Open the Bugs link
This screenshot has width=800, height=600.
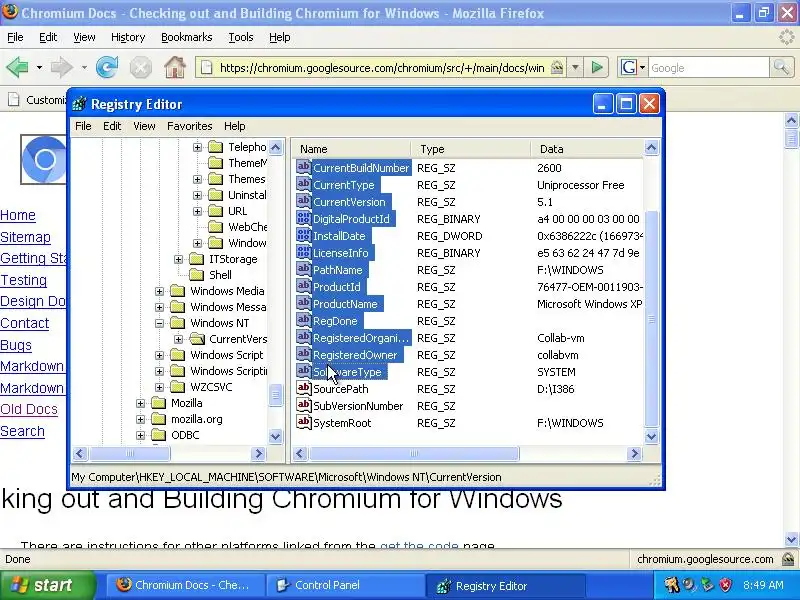[16, 345]
